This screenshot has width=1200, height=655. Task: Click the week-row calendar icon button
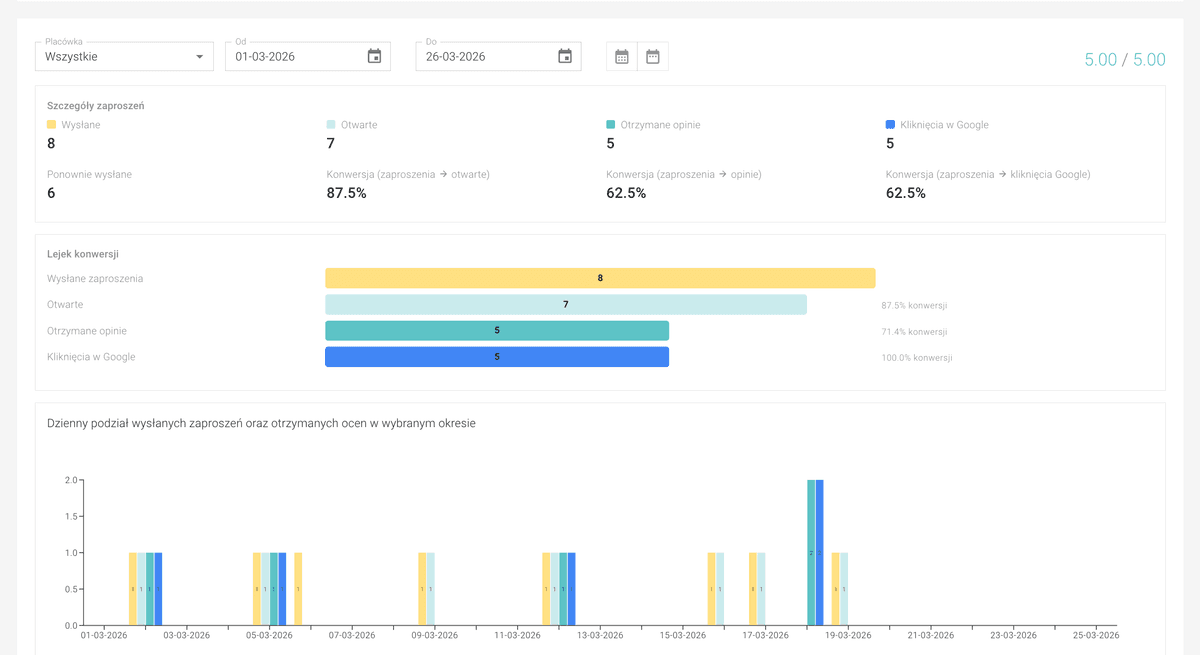pos(653,57)
